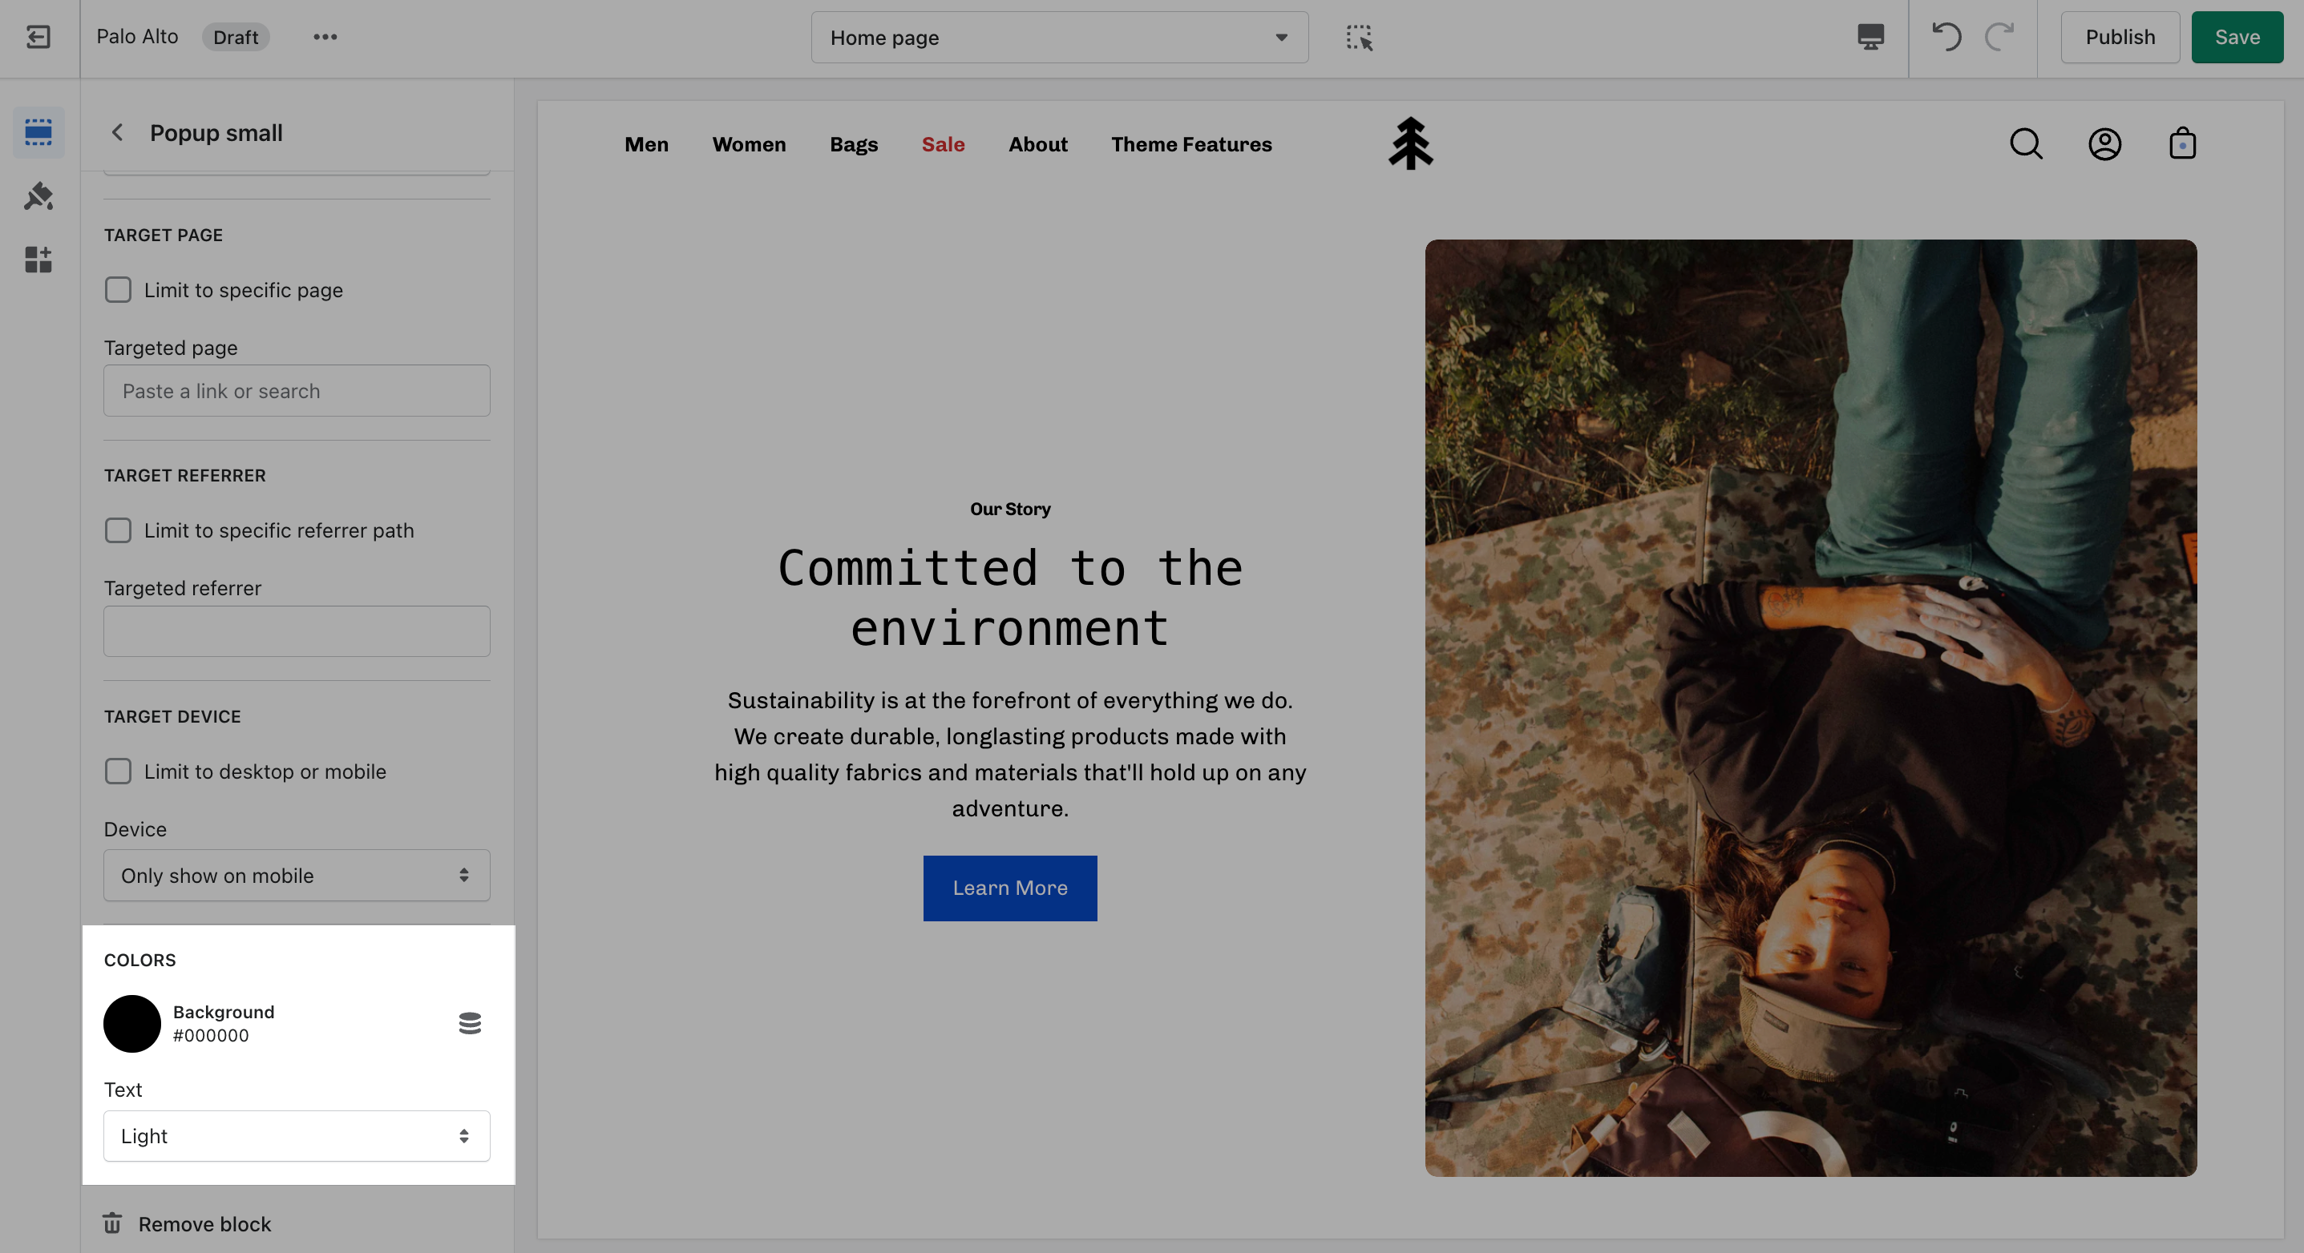
Task: Open the black Background color swatch
Action: (x=132, y=1023)
